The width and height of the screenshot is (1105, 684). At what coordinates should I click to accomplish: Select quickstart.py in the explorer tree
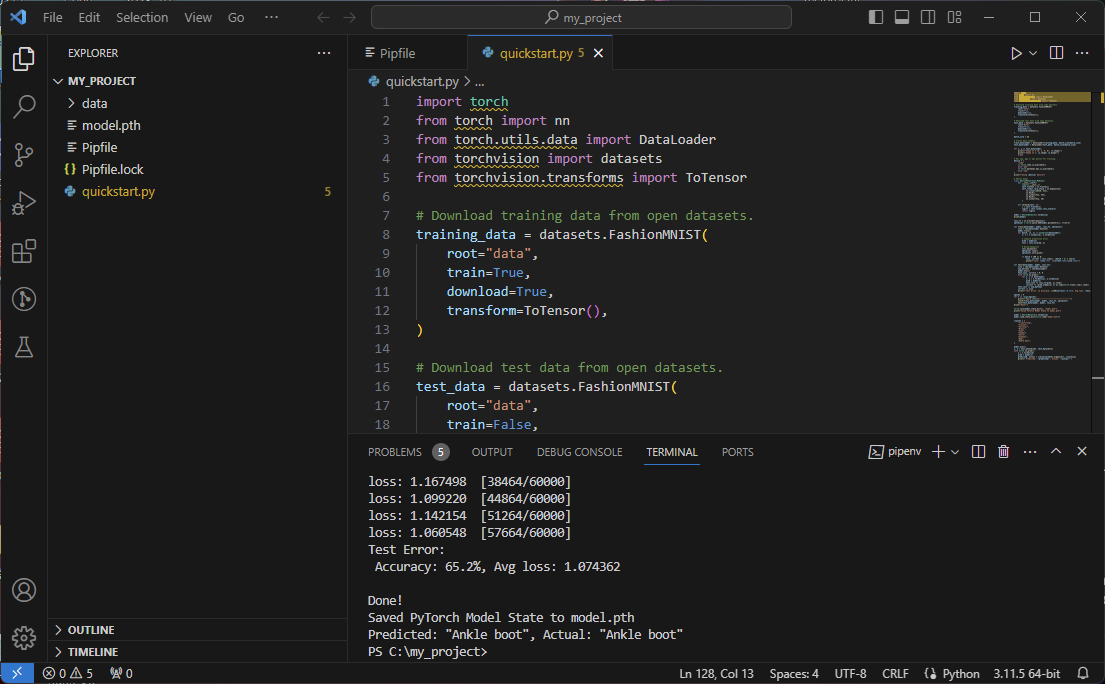[x=118, y=191]
